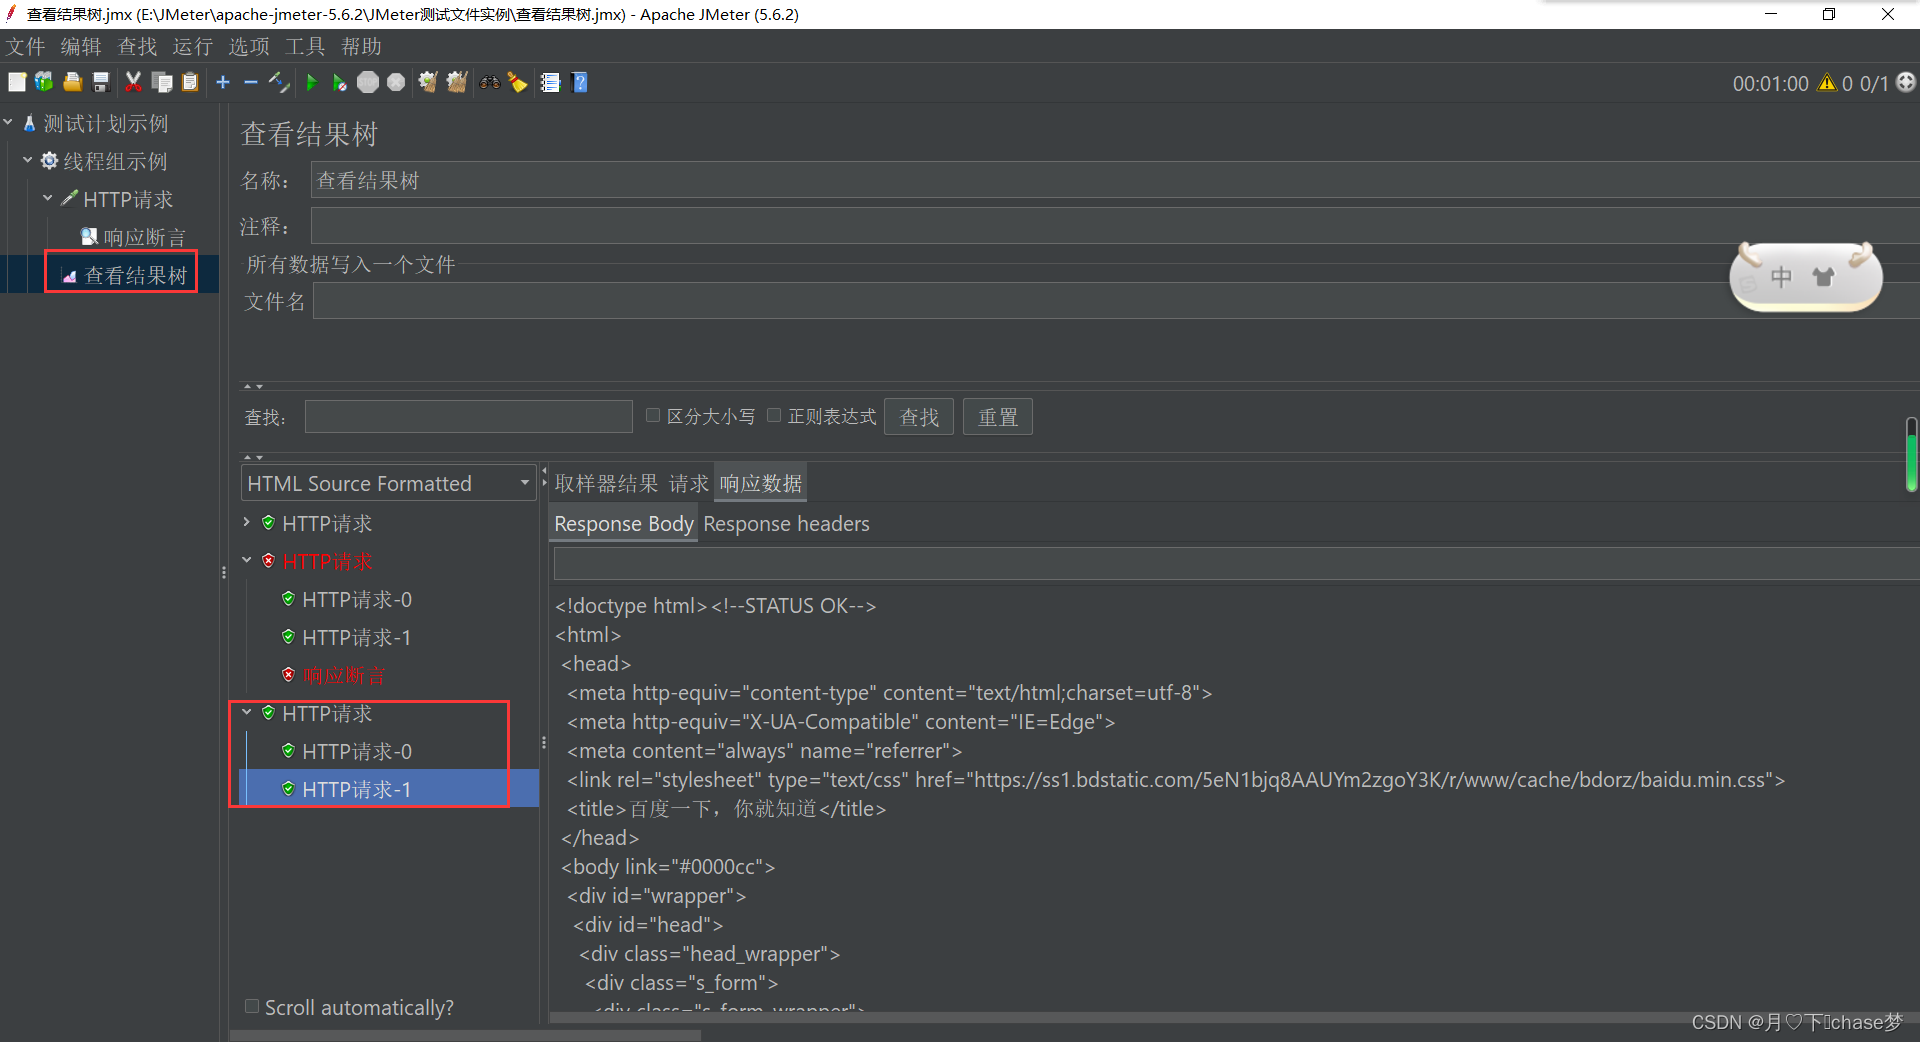The height and width of the screenshot is (1042, 1920).
Task: Click the IME shirt skin icon
Action: [x=1823, y=277]
